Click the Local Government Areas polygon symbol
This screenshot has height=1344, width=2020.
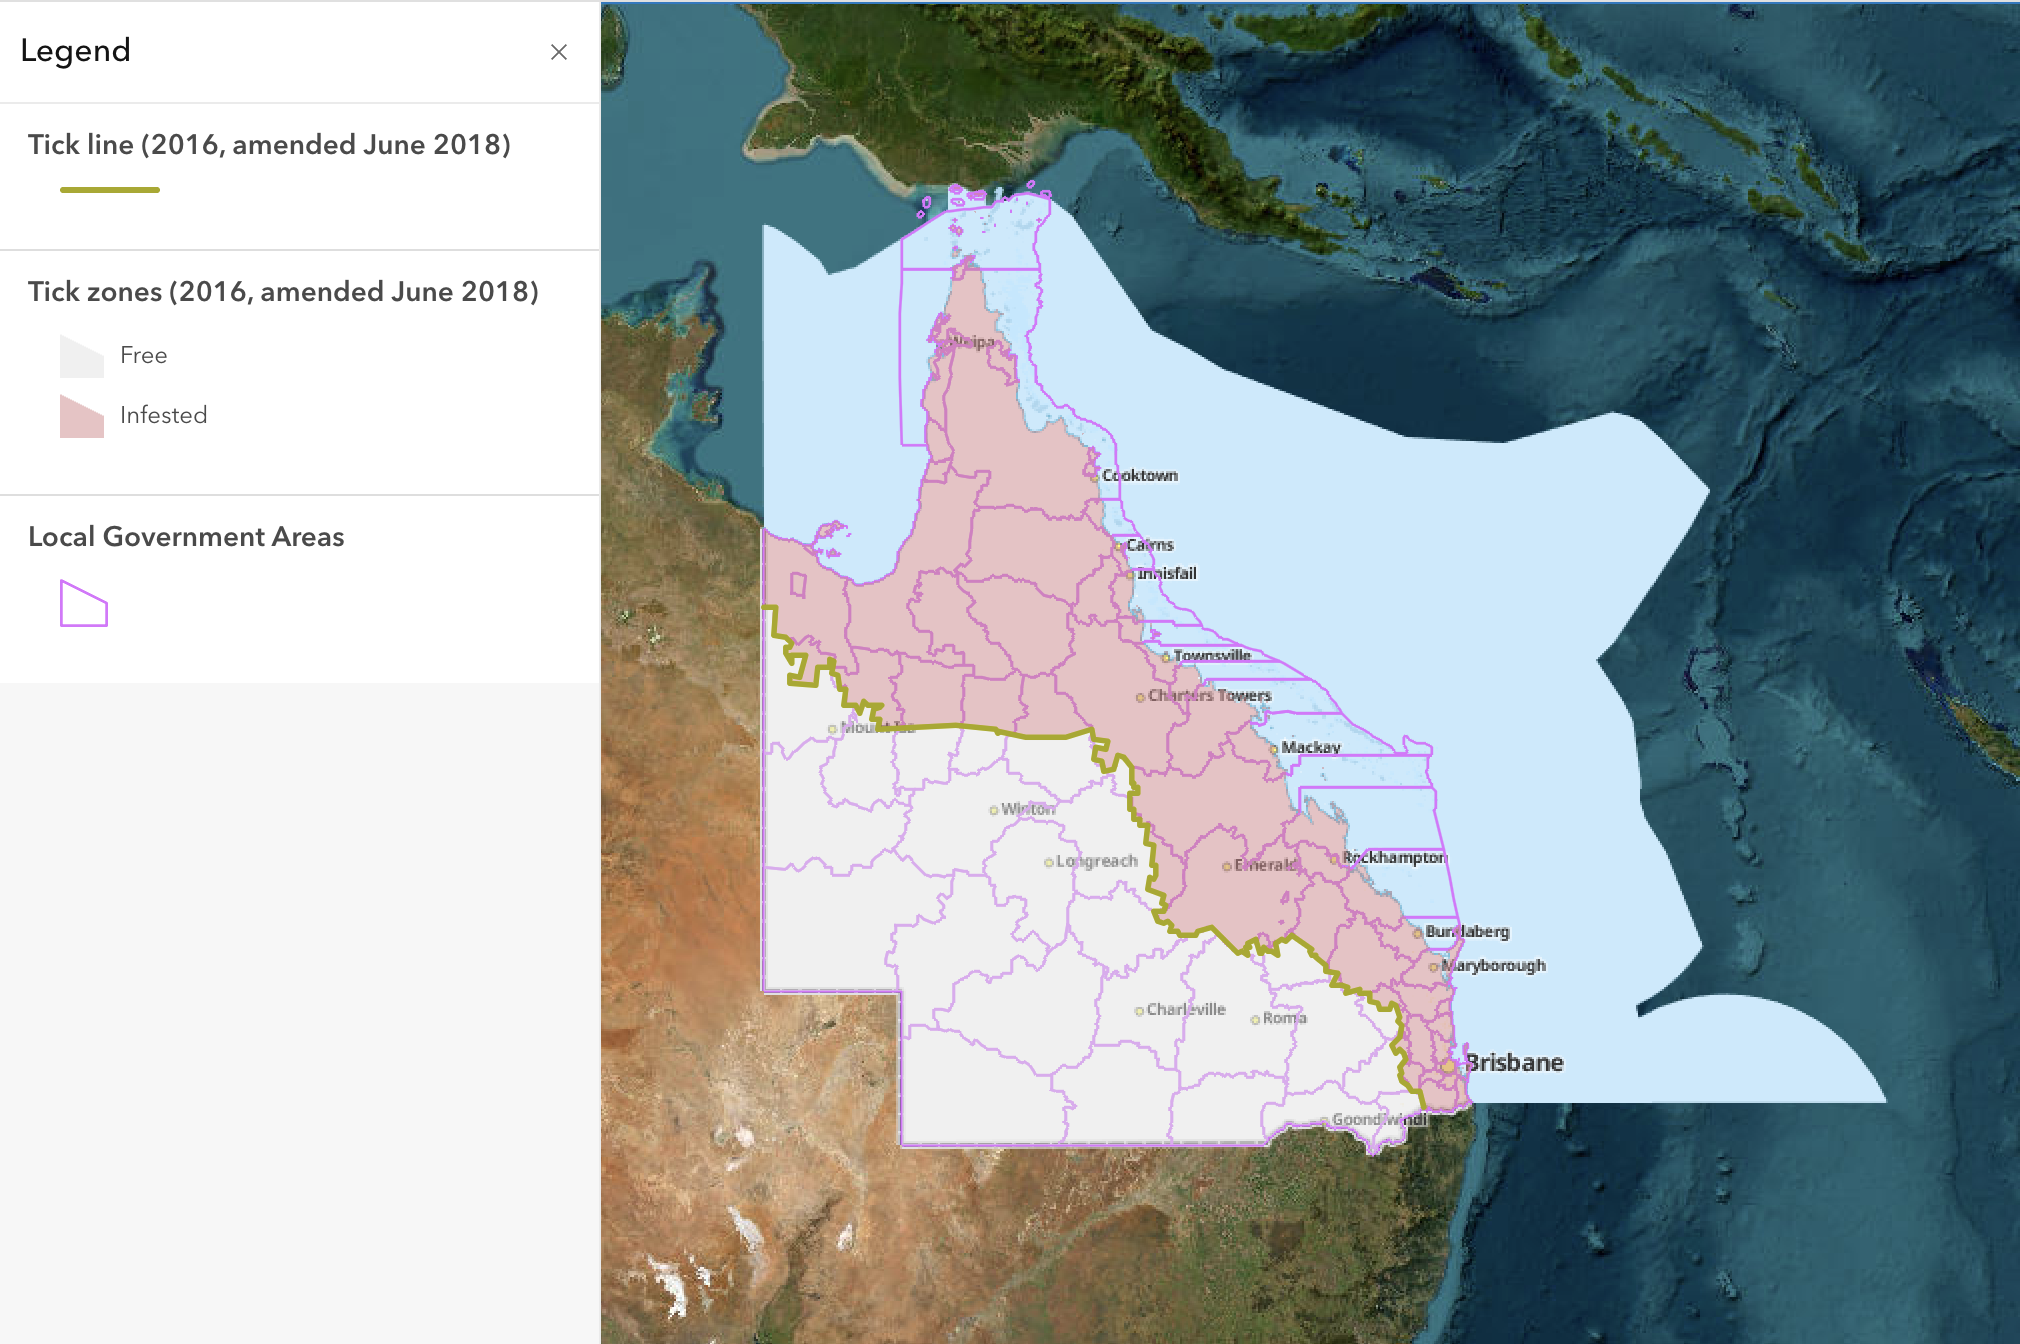84,604
